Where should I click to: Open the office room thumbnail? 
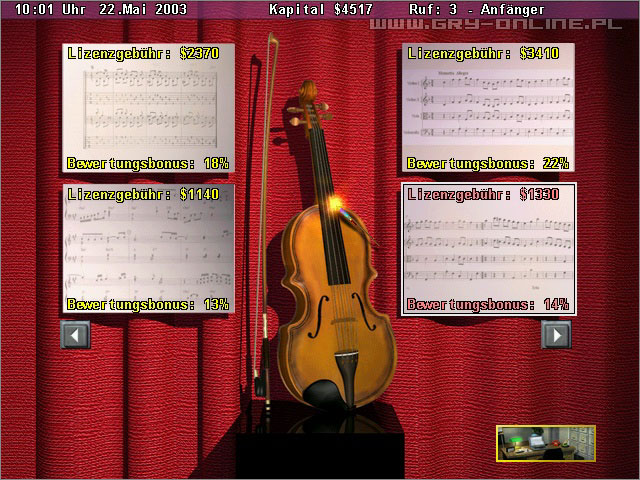[546, 443]
